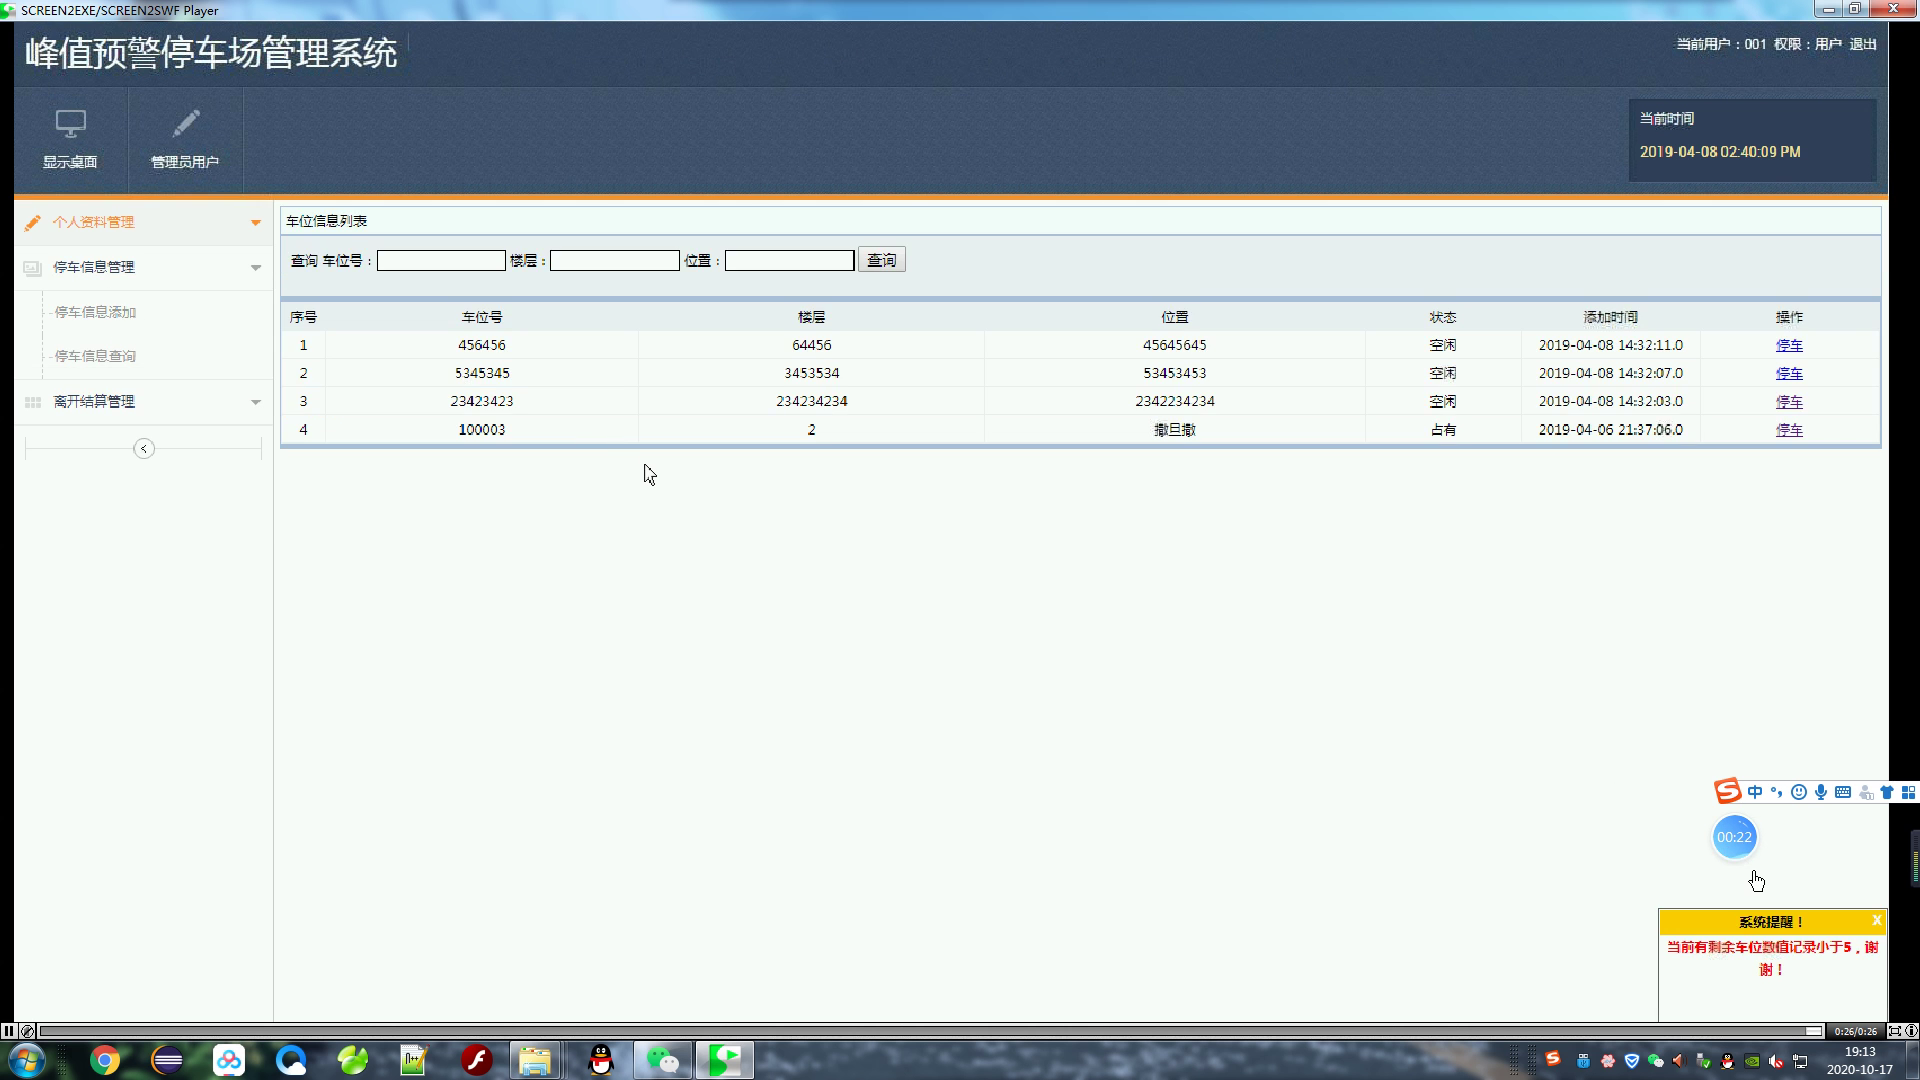Click the grid icon beside 离开结算管理
Image resolution: width=1920 pixels, height=1080 pixels.
33,402
